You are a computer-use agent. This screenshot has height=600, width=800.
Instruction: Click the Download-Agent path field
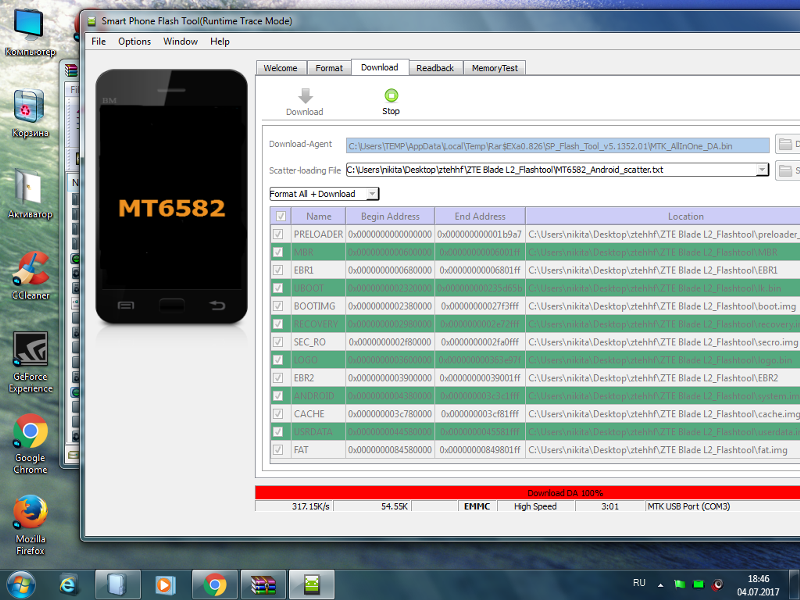[x=558, y=146]
